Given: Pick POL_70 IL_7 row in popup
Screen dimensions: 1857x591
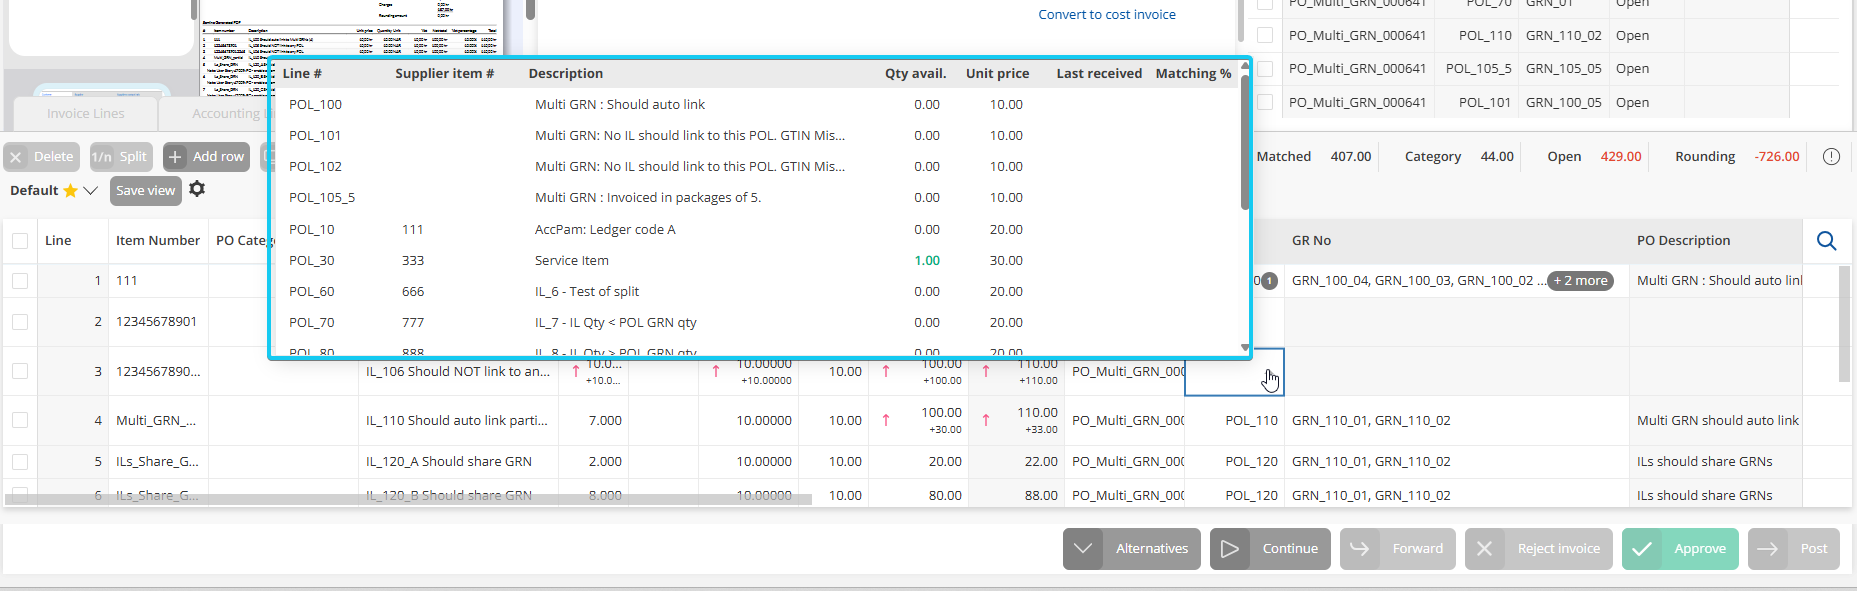Looking at the screenshot, I should [x=755, y=322].
